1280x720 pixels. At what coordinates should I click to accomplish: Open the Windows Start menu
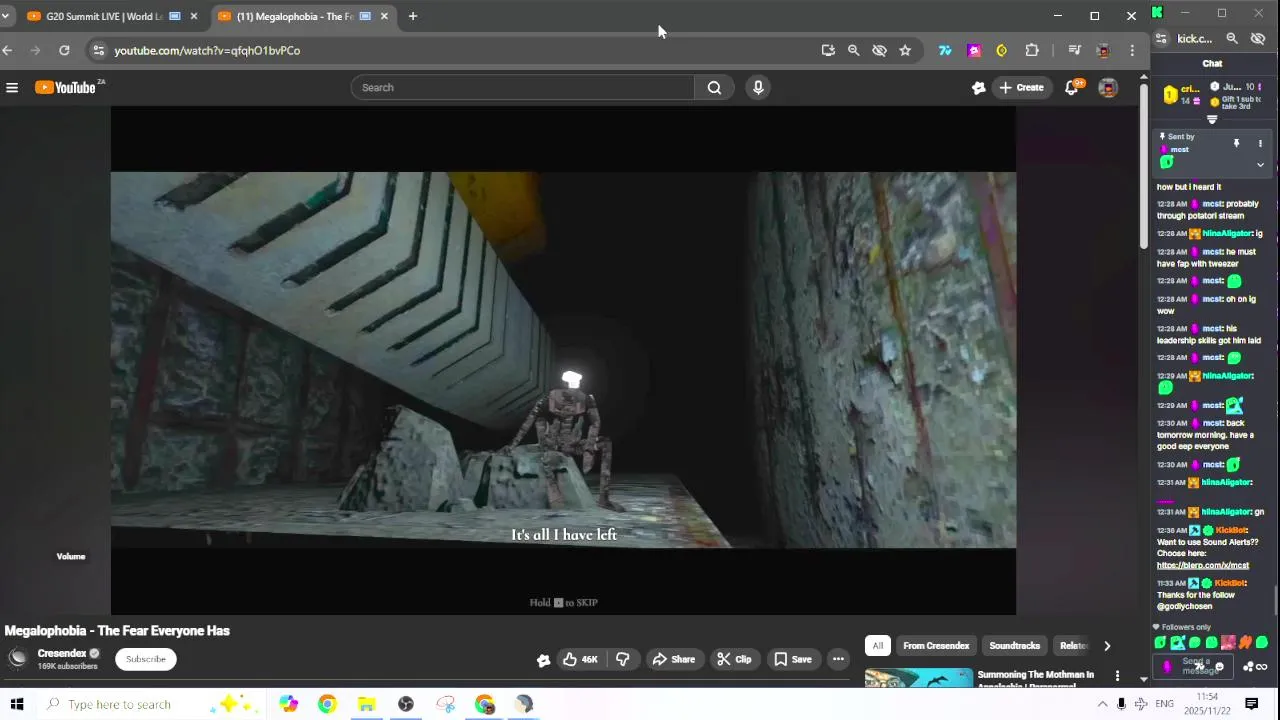(17, 704)
